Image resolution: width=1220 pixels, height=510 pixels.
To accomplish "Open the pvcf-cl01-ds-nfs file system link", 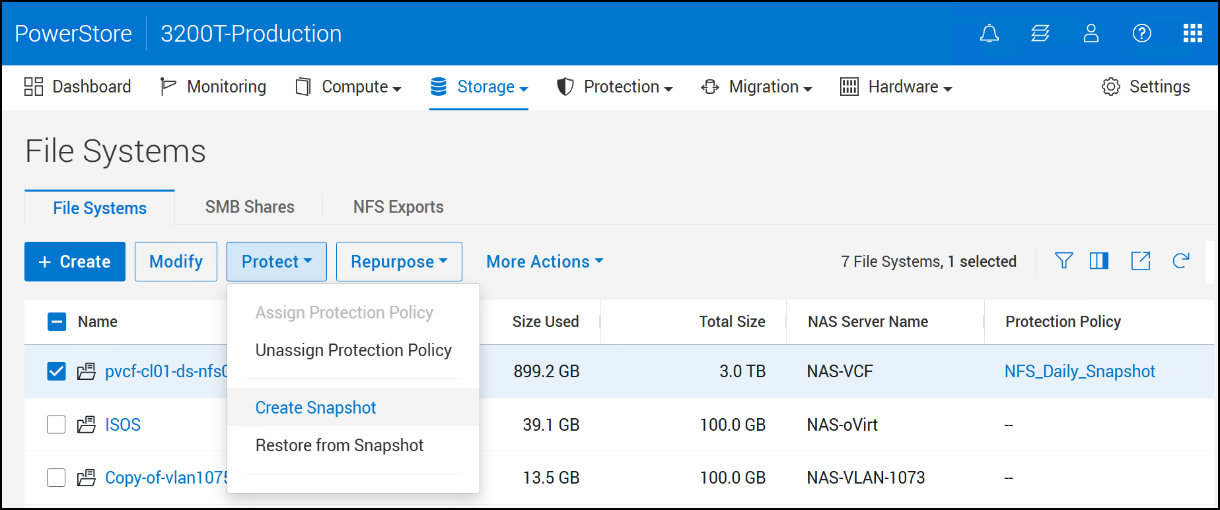I will [x=166, y=372].
